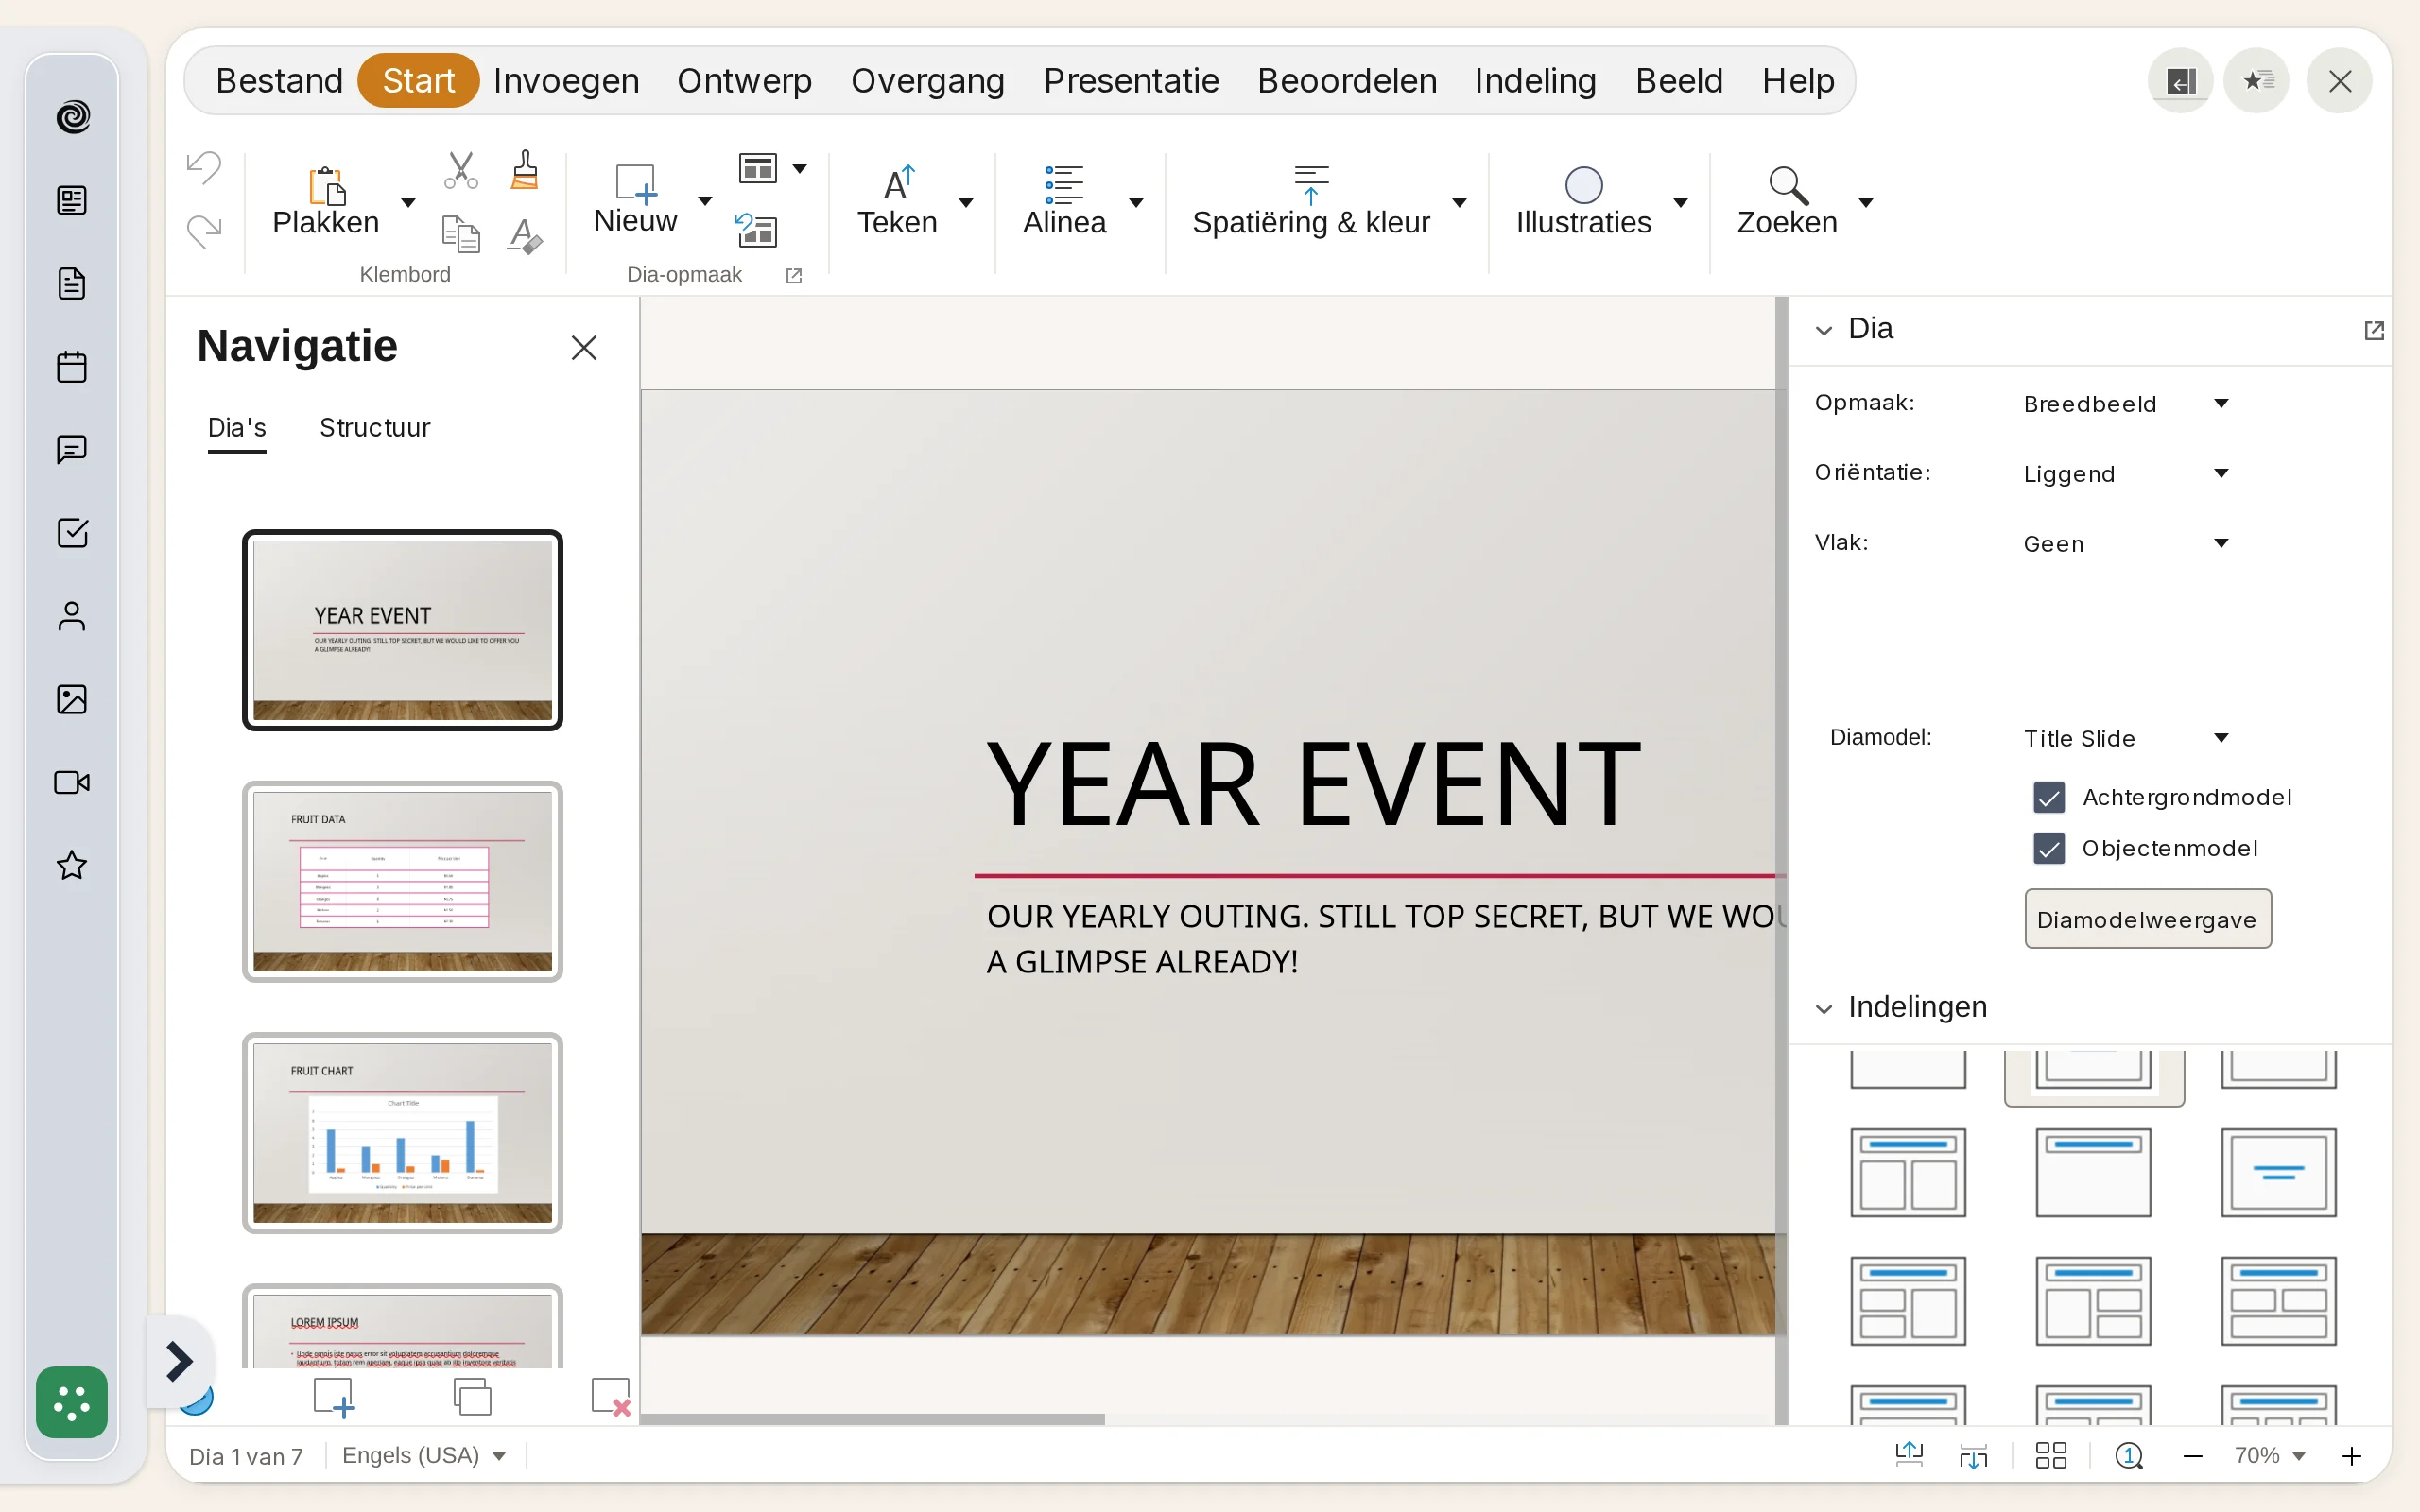
Task: Duplicate slide icon below thumbnails
Action: click(x=472, y=1397)
